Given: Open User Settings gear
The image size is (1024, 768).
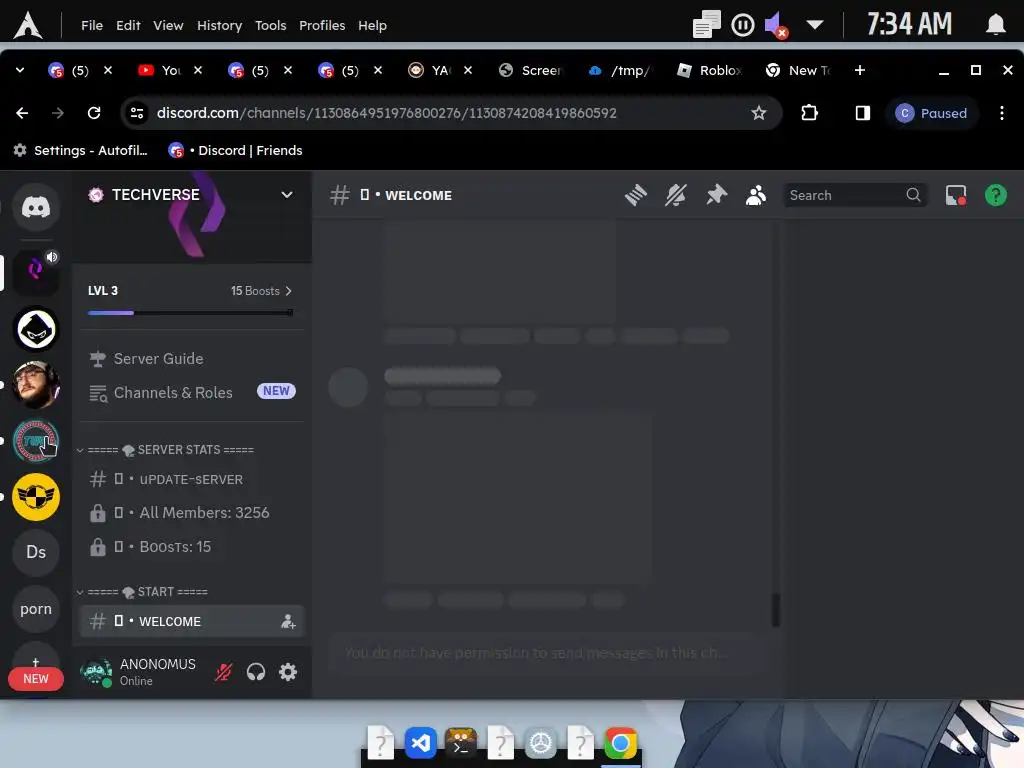Looking at the screenshot, I should point(288,672).
